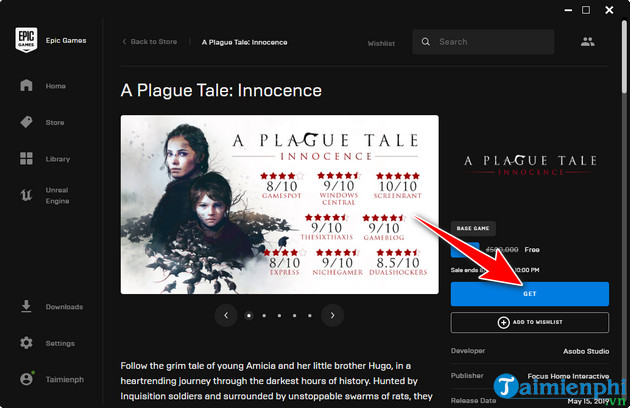This screenshot has height=408, width=630.
Task: Click the Focus Home Interactive publisher name
Action: pyautogui.click(x=568, y=376)
